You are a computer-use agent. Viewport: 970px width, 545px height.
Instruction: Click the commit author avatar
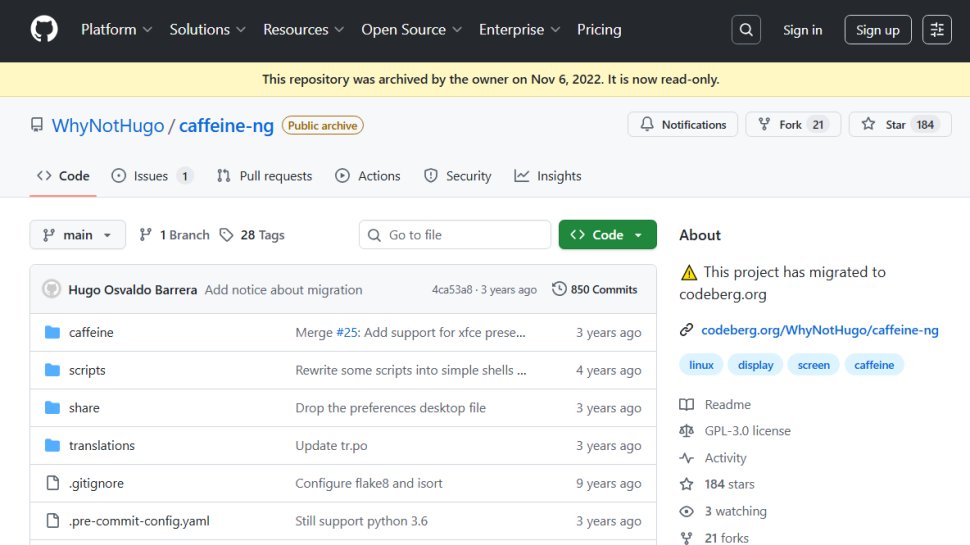click(51, 289)
